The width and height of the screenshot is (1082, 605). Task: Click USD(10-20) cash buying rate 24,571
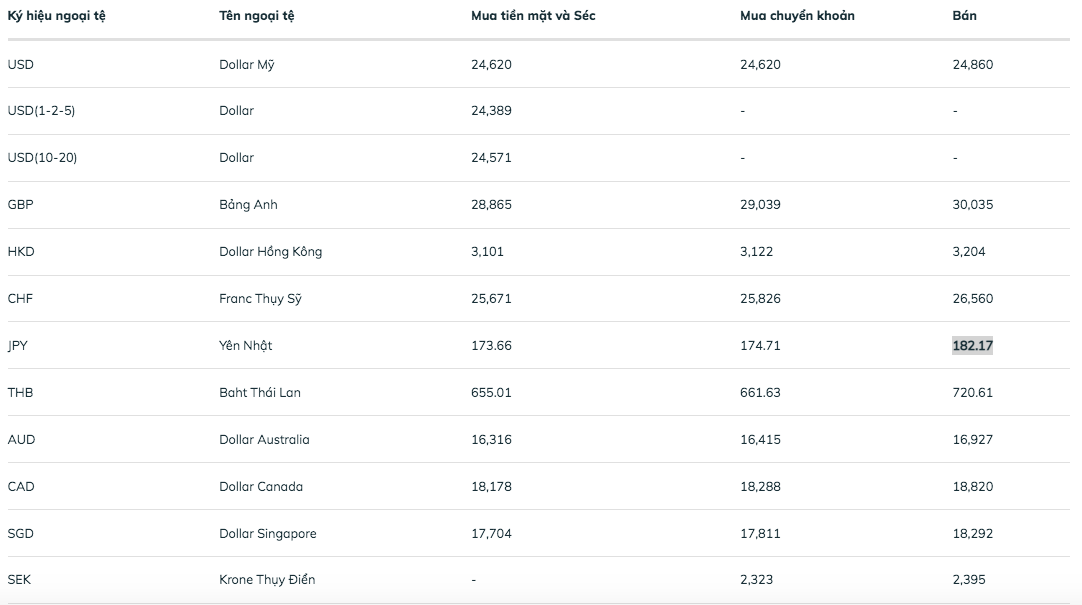[x=491, y=158]
